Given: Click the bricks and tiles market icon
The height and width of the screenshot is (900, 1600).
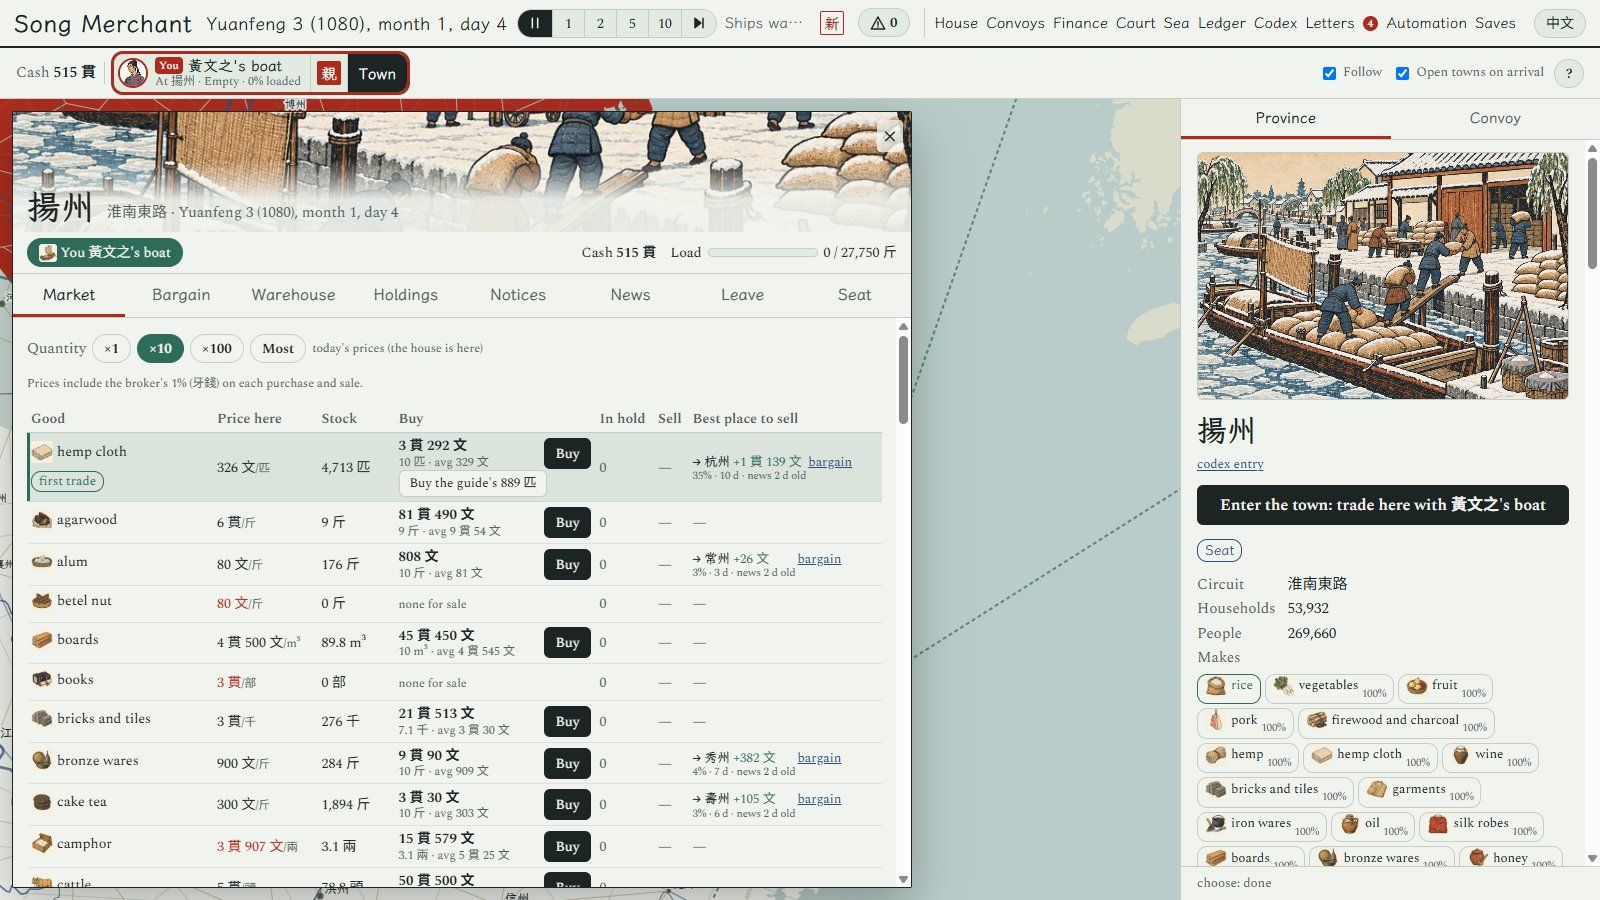Looking at the screenshot, I should coord(42,718).
